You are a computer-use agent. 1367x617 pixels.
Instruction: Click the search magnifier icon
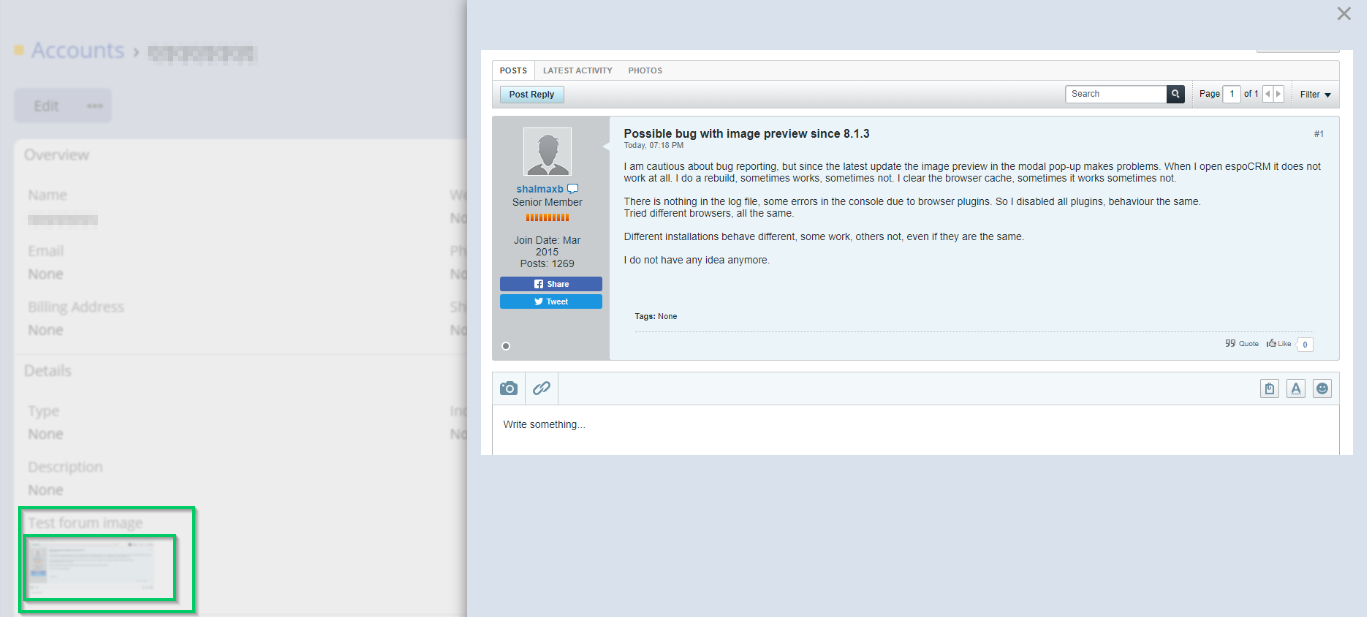tap(1176, 94)
